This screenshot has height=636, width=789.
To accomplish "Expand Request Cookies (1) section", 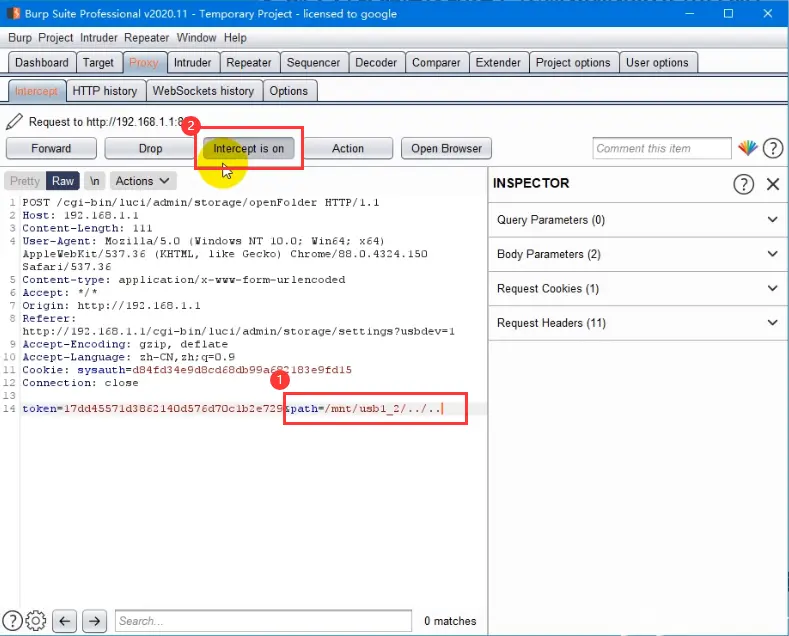I will coord(638,288).
